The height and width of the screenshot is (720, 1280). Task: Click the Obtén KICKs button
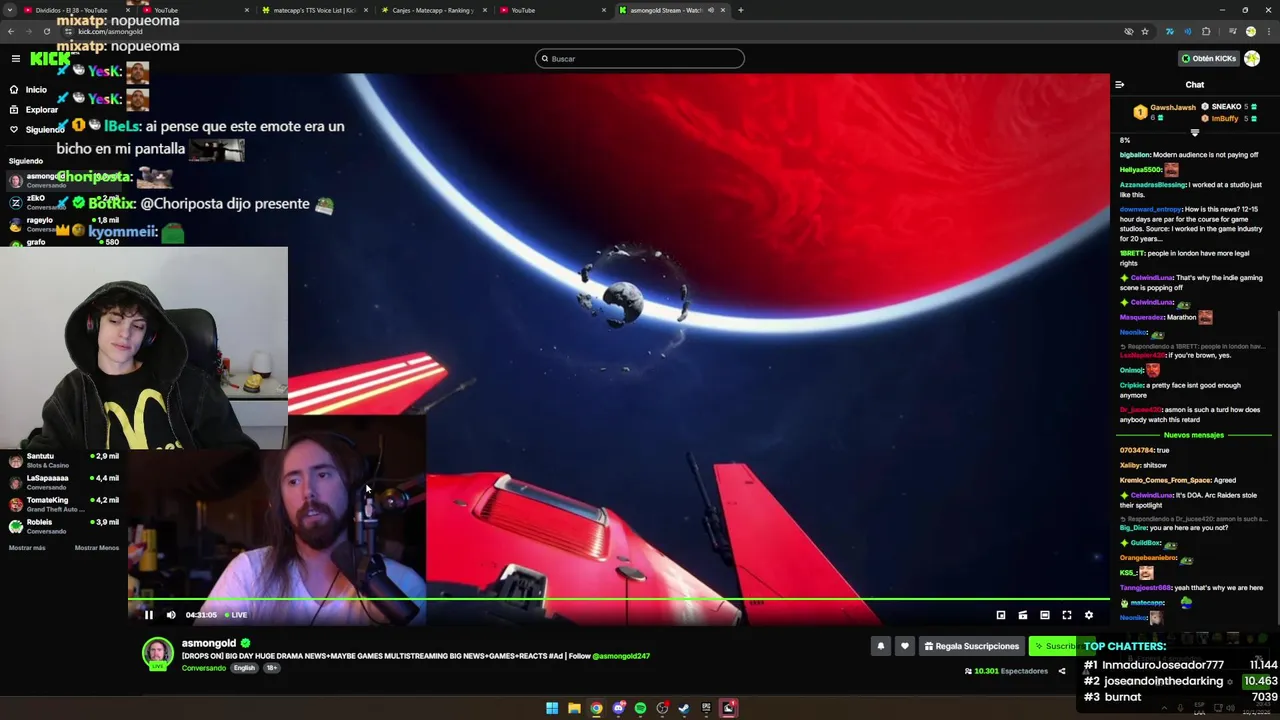pyautogui.click(x=1209, y=59)
